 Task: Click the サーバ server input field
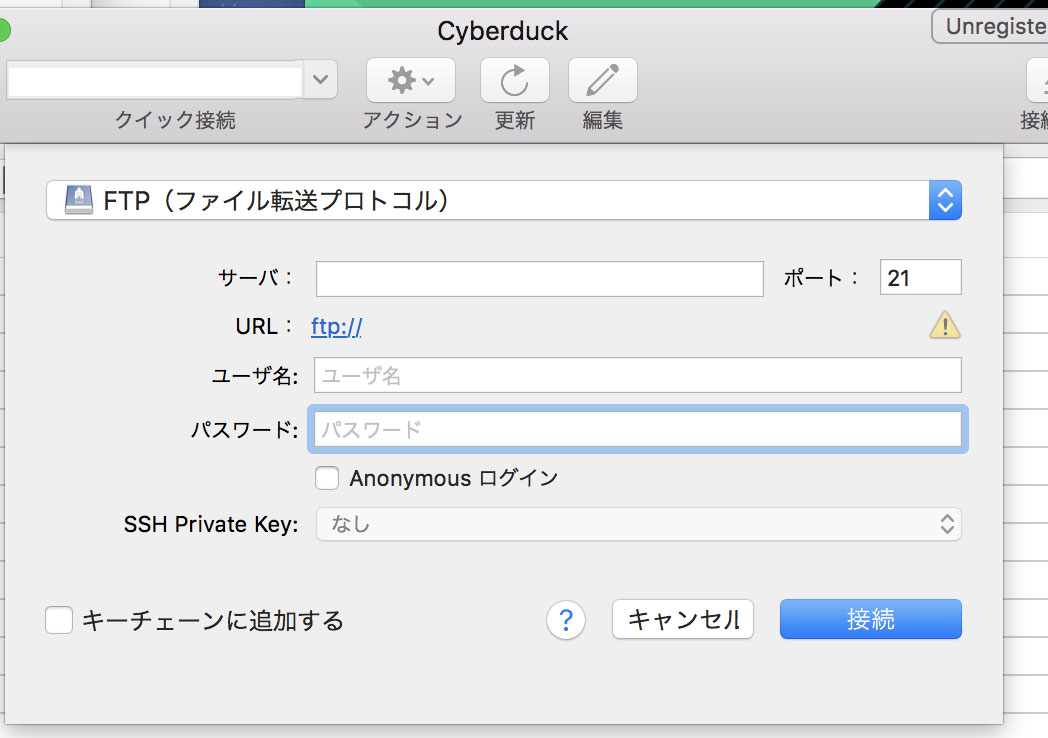(x=539, y=279)
